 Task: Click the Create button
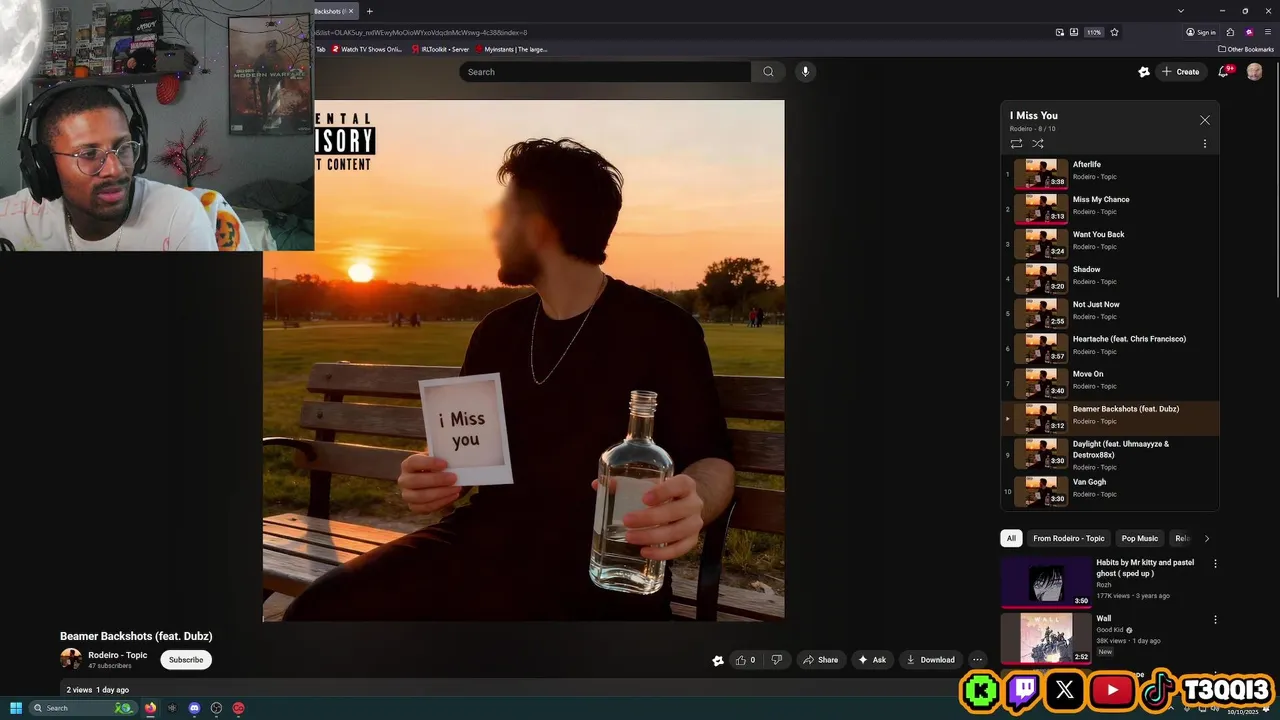[1181, 72]
